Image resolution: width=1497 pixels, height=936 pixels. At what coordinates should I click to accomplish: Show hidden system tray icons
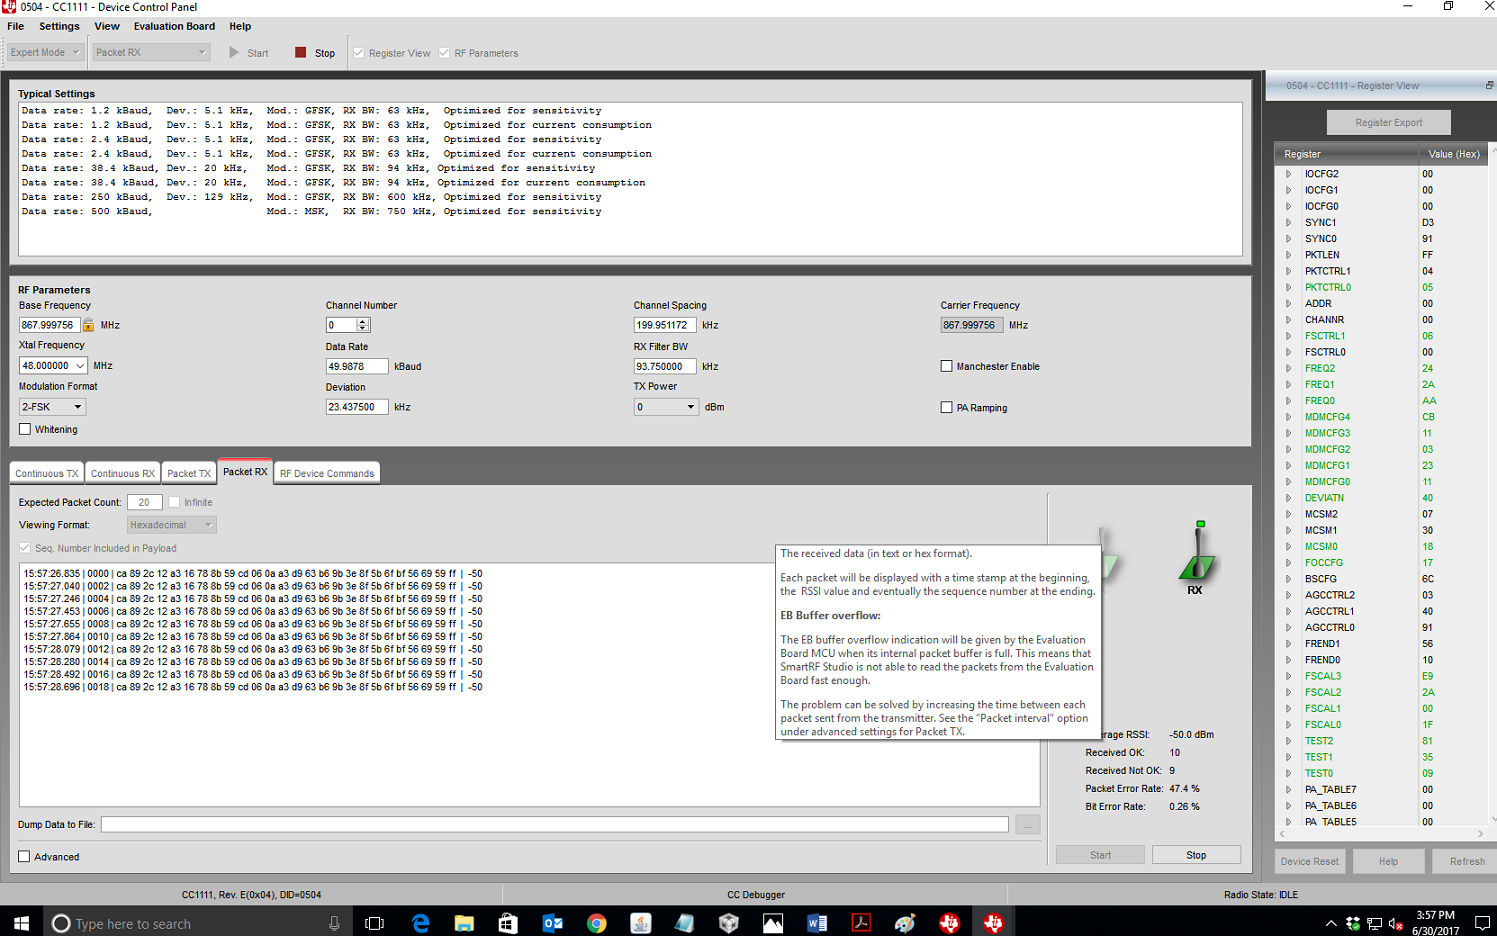click(1331, 923)
